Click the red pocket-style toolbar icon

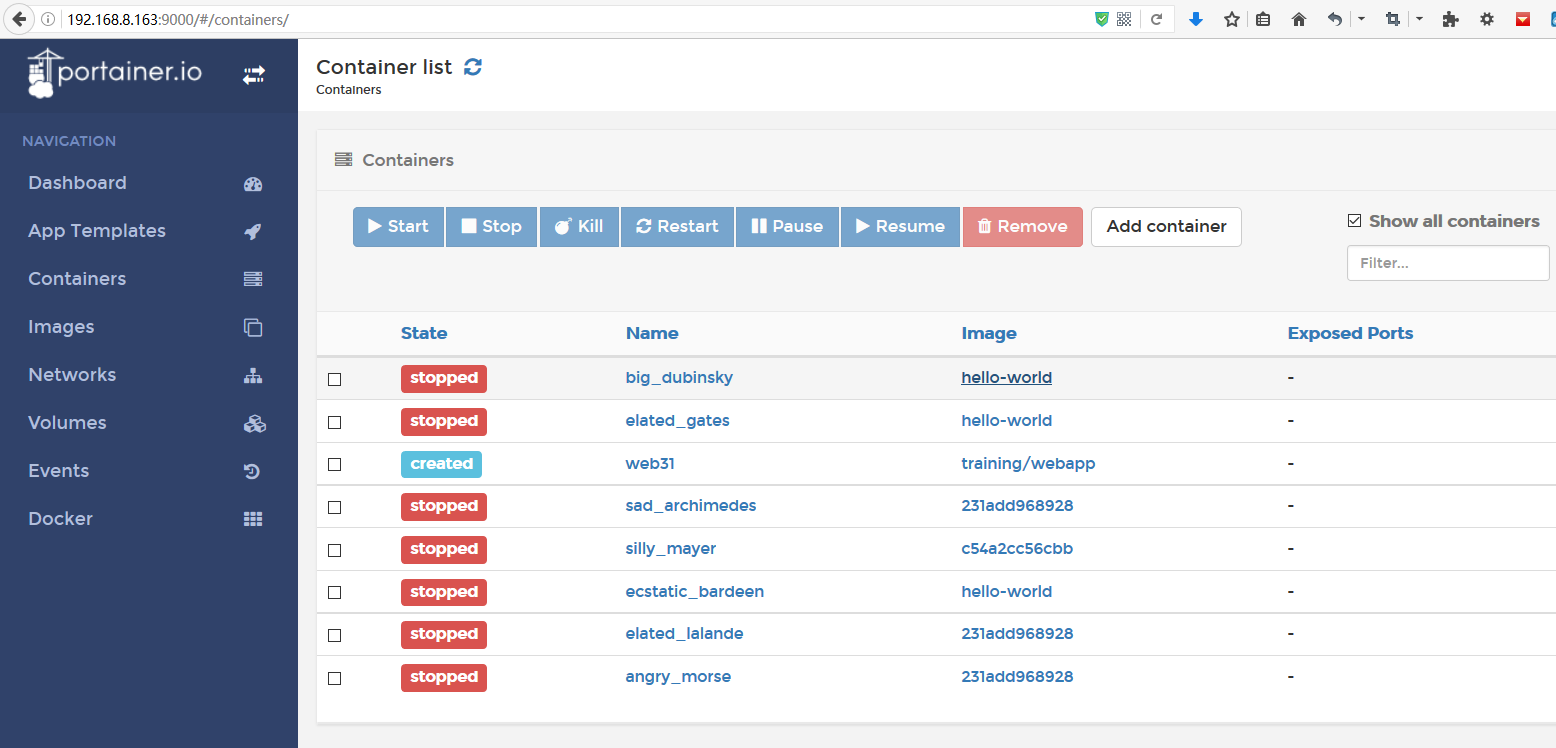pyautogui.click(x=1523, y=19)
